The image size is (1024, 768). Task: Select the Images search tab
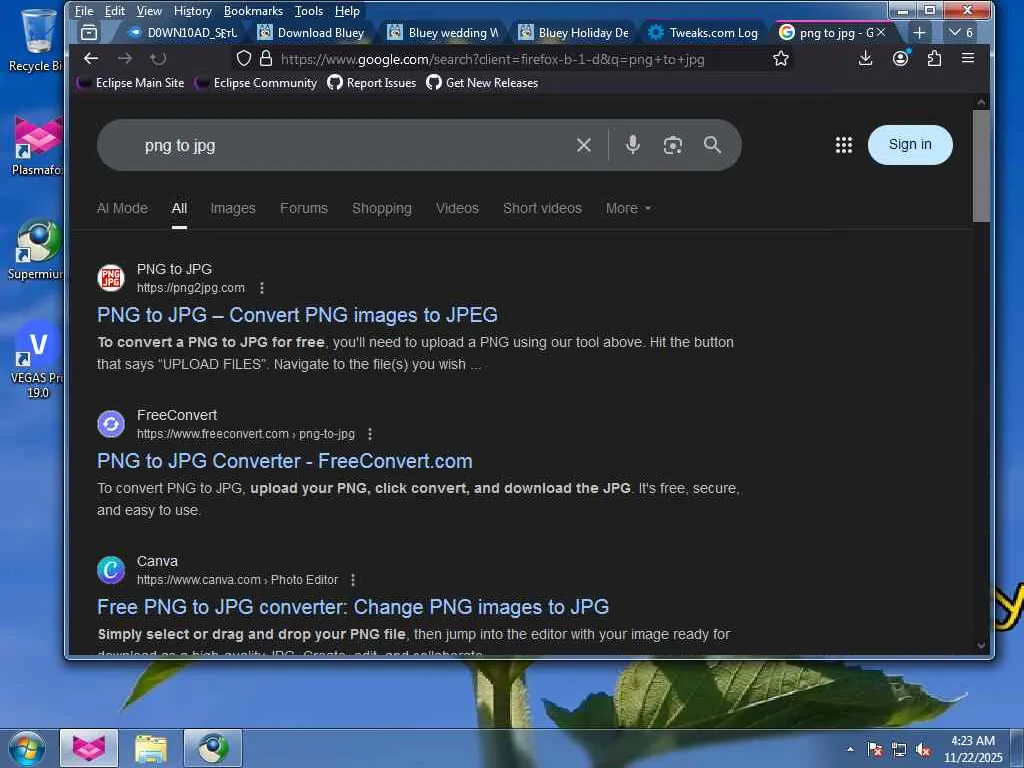click(x=232, y=208)
